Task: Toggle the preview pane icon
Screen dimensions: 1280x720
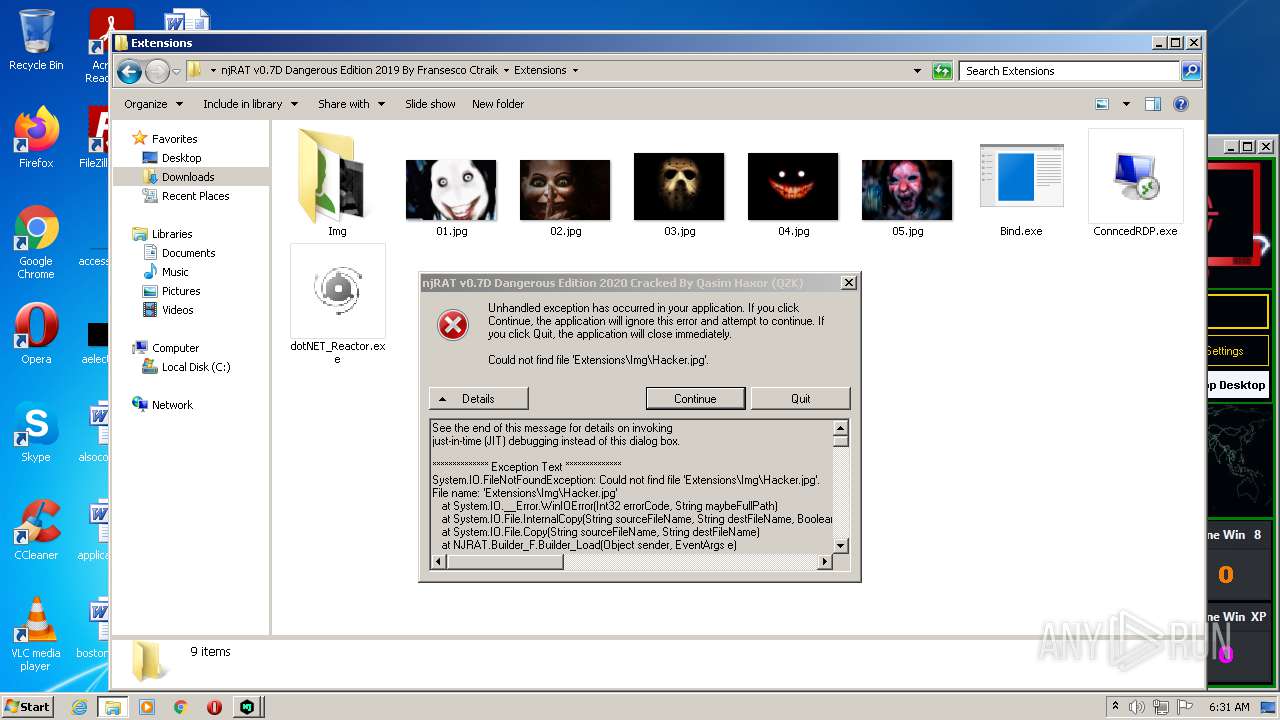Action: [1153, 104]
